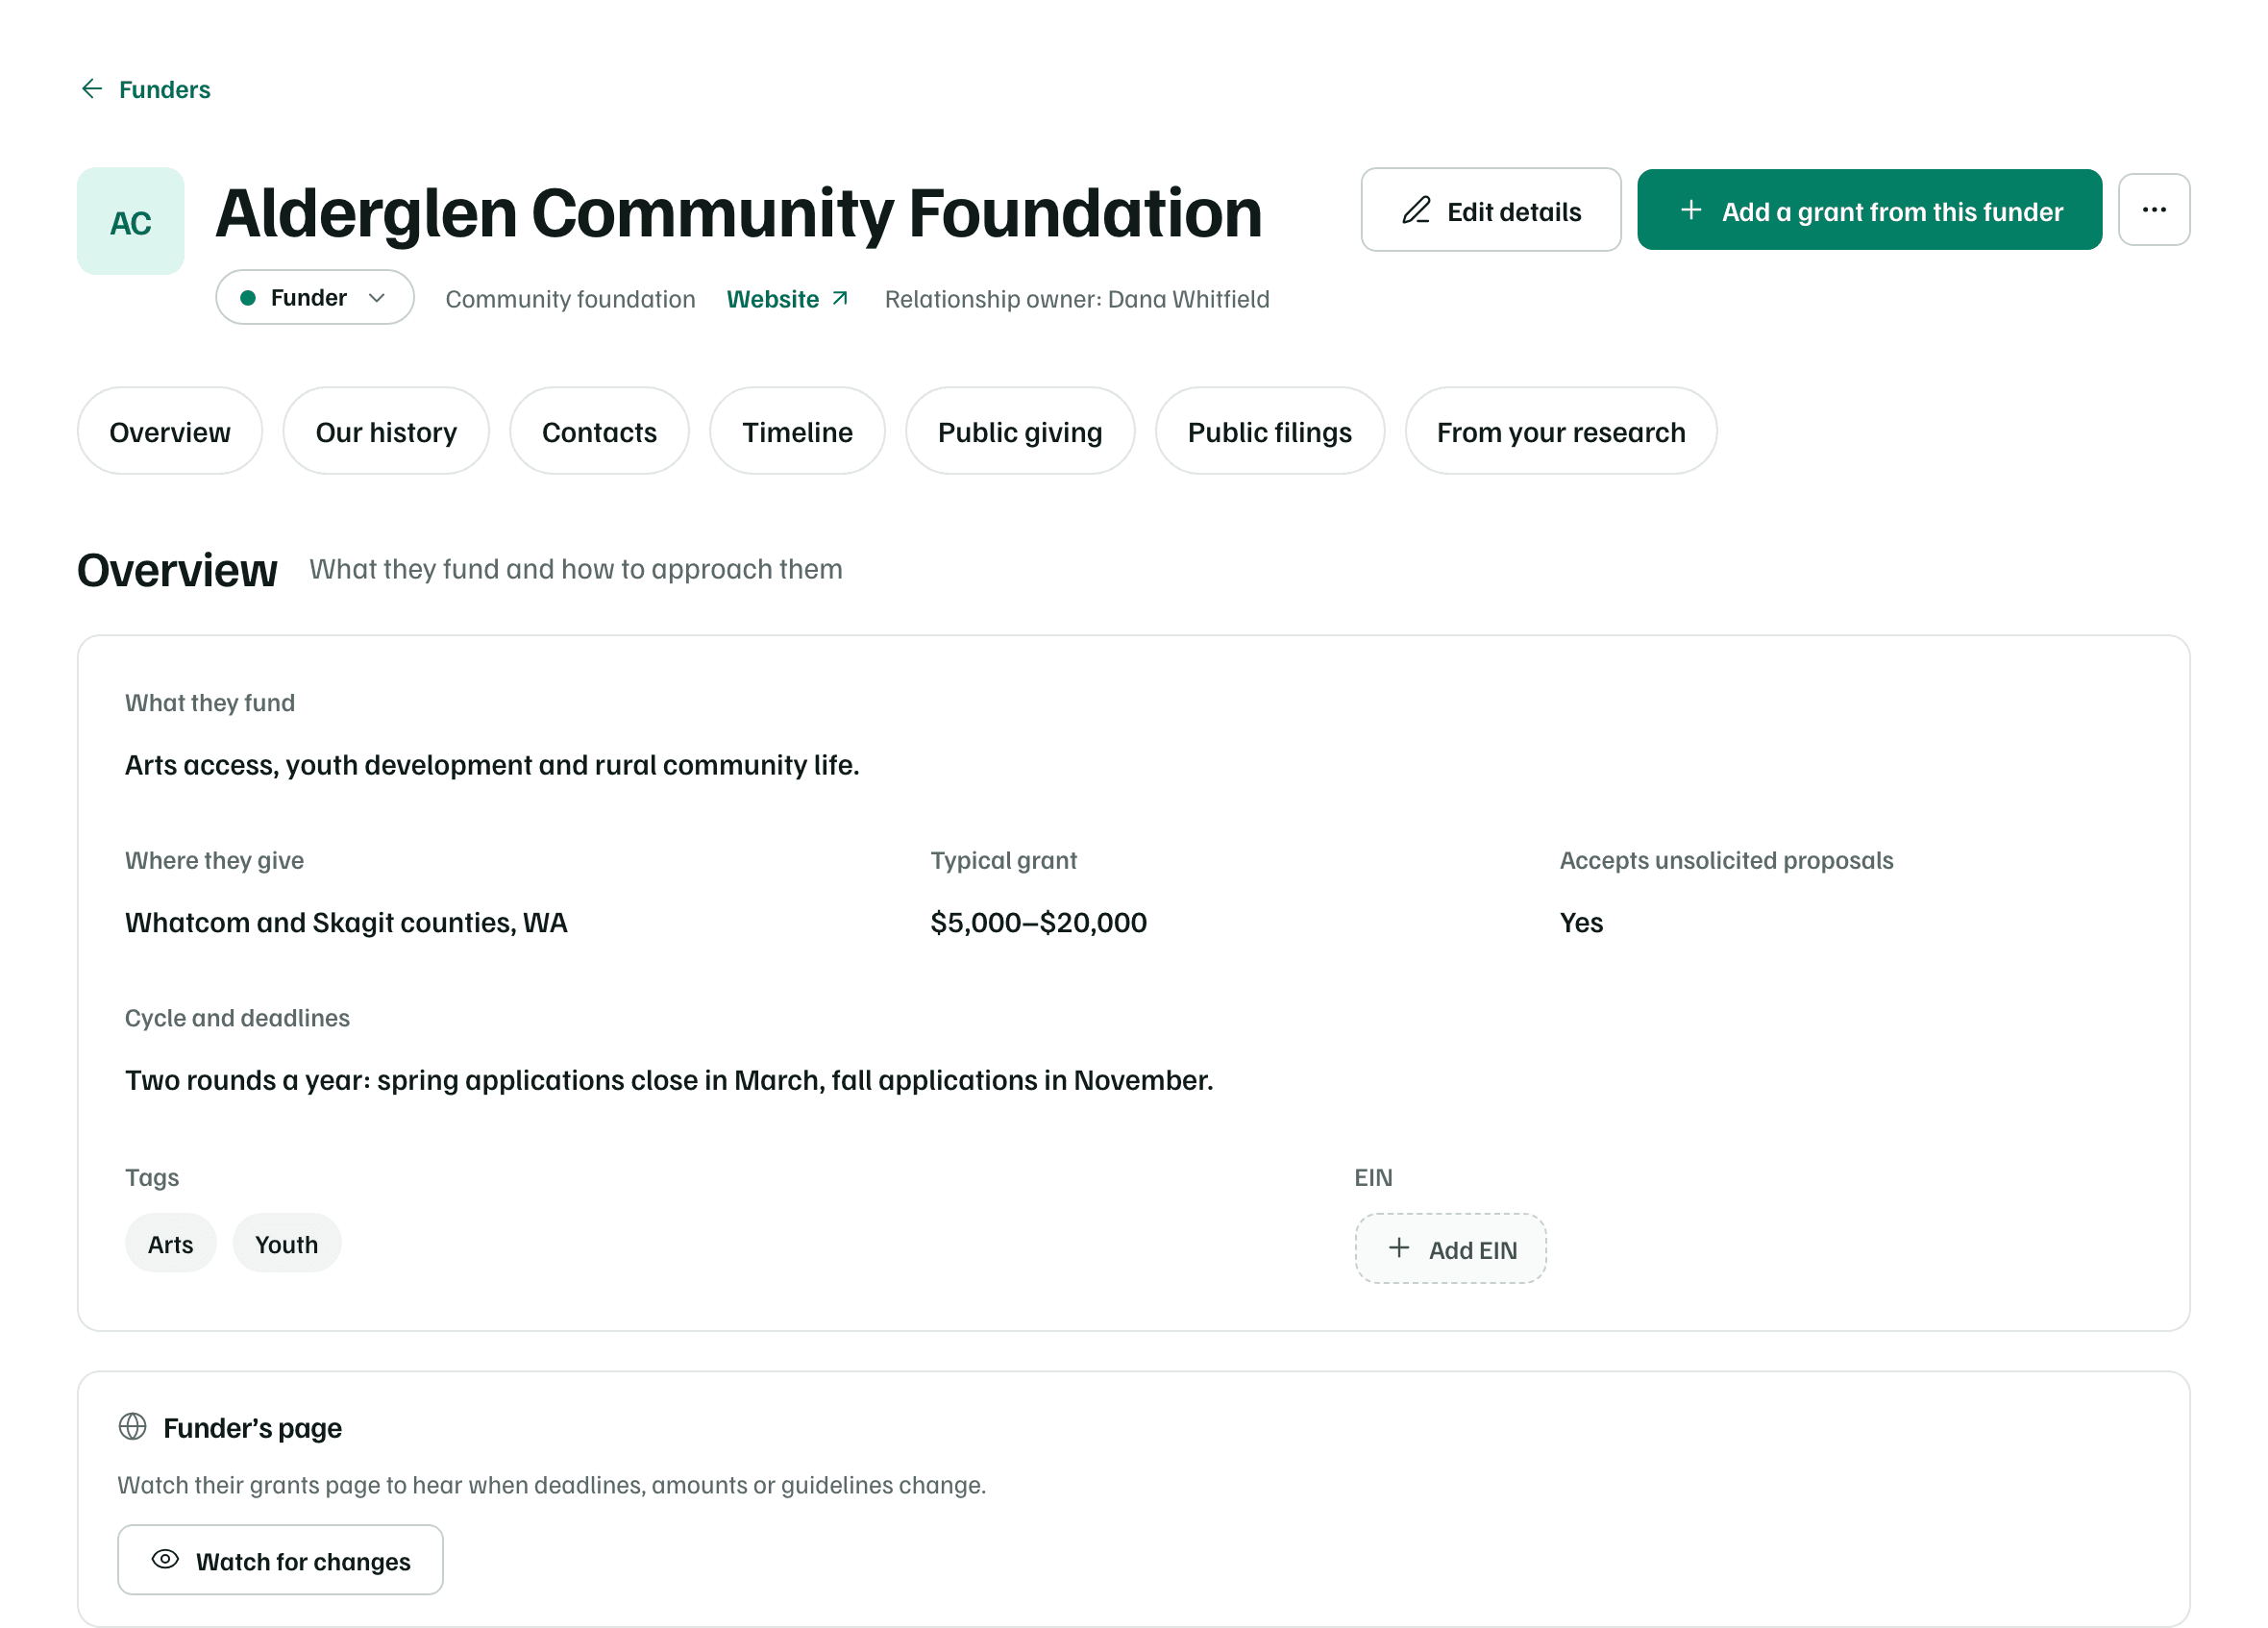Click the cycle and deadlines description text

coord(669,1080)
